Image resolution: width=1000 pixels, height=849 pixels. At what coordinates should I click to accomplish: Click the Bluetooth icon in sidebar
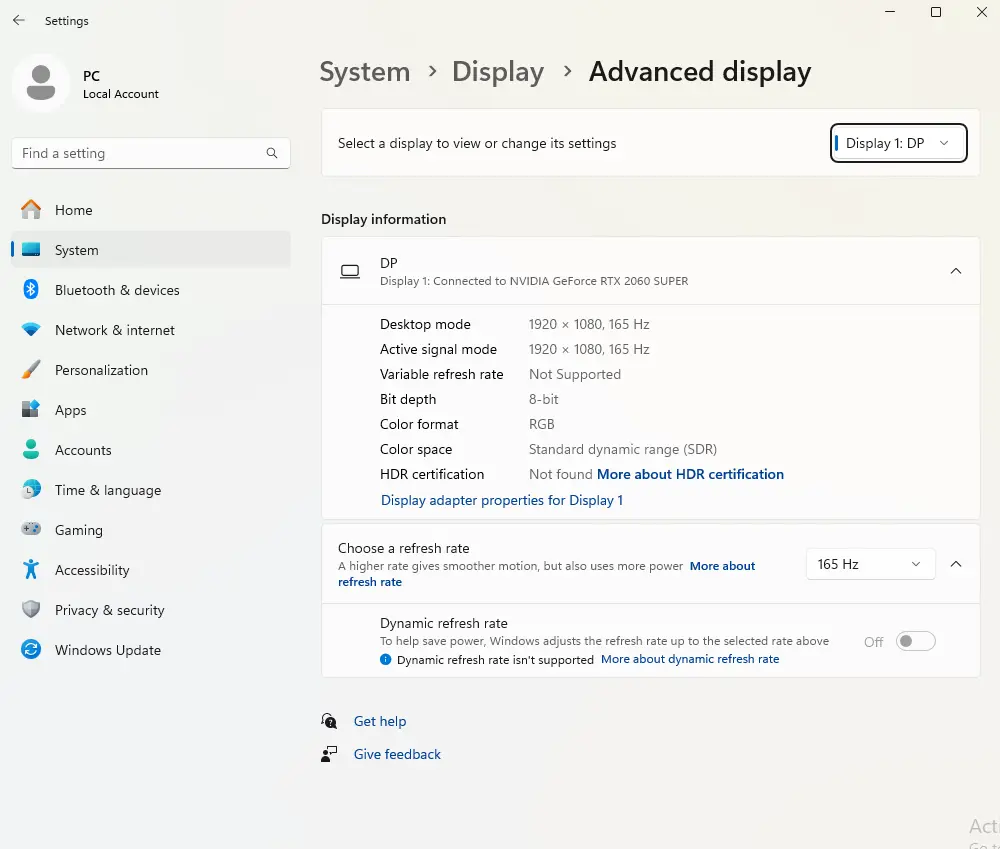click(x=31, y=290)
